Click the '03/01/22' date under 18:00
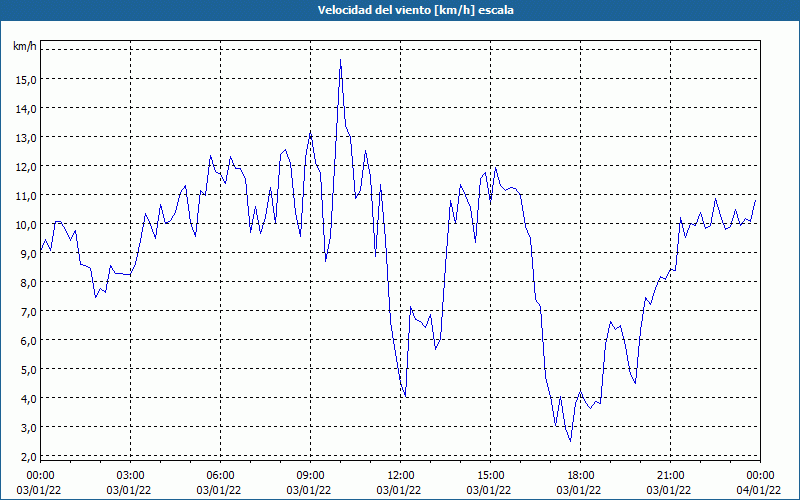The image size is (800, 500). click(578, 490)
